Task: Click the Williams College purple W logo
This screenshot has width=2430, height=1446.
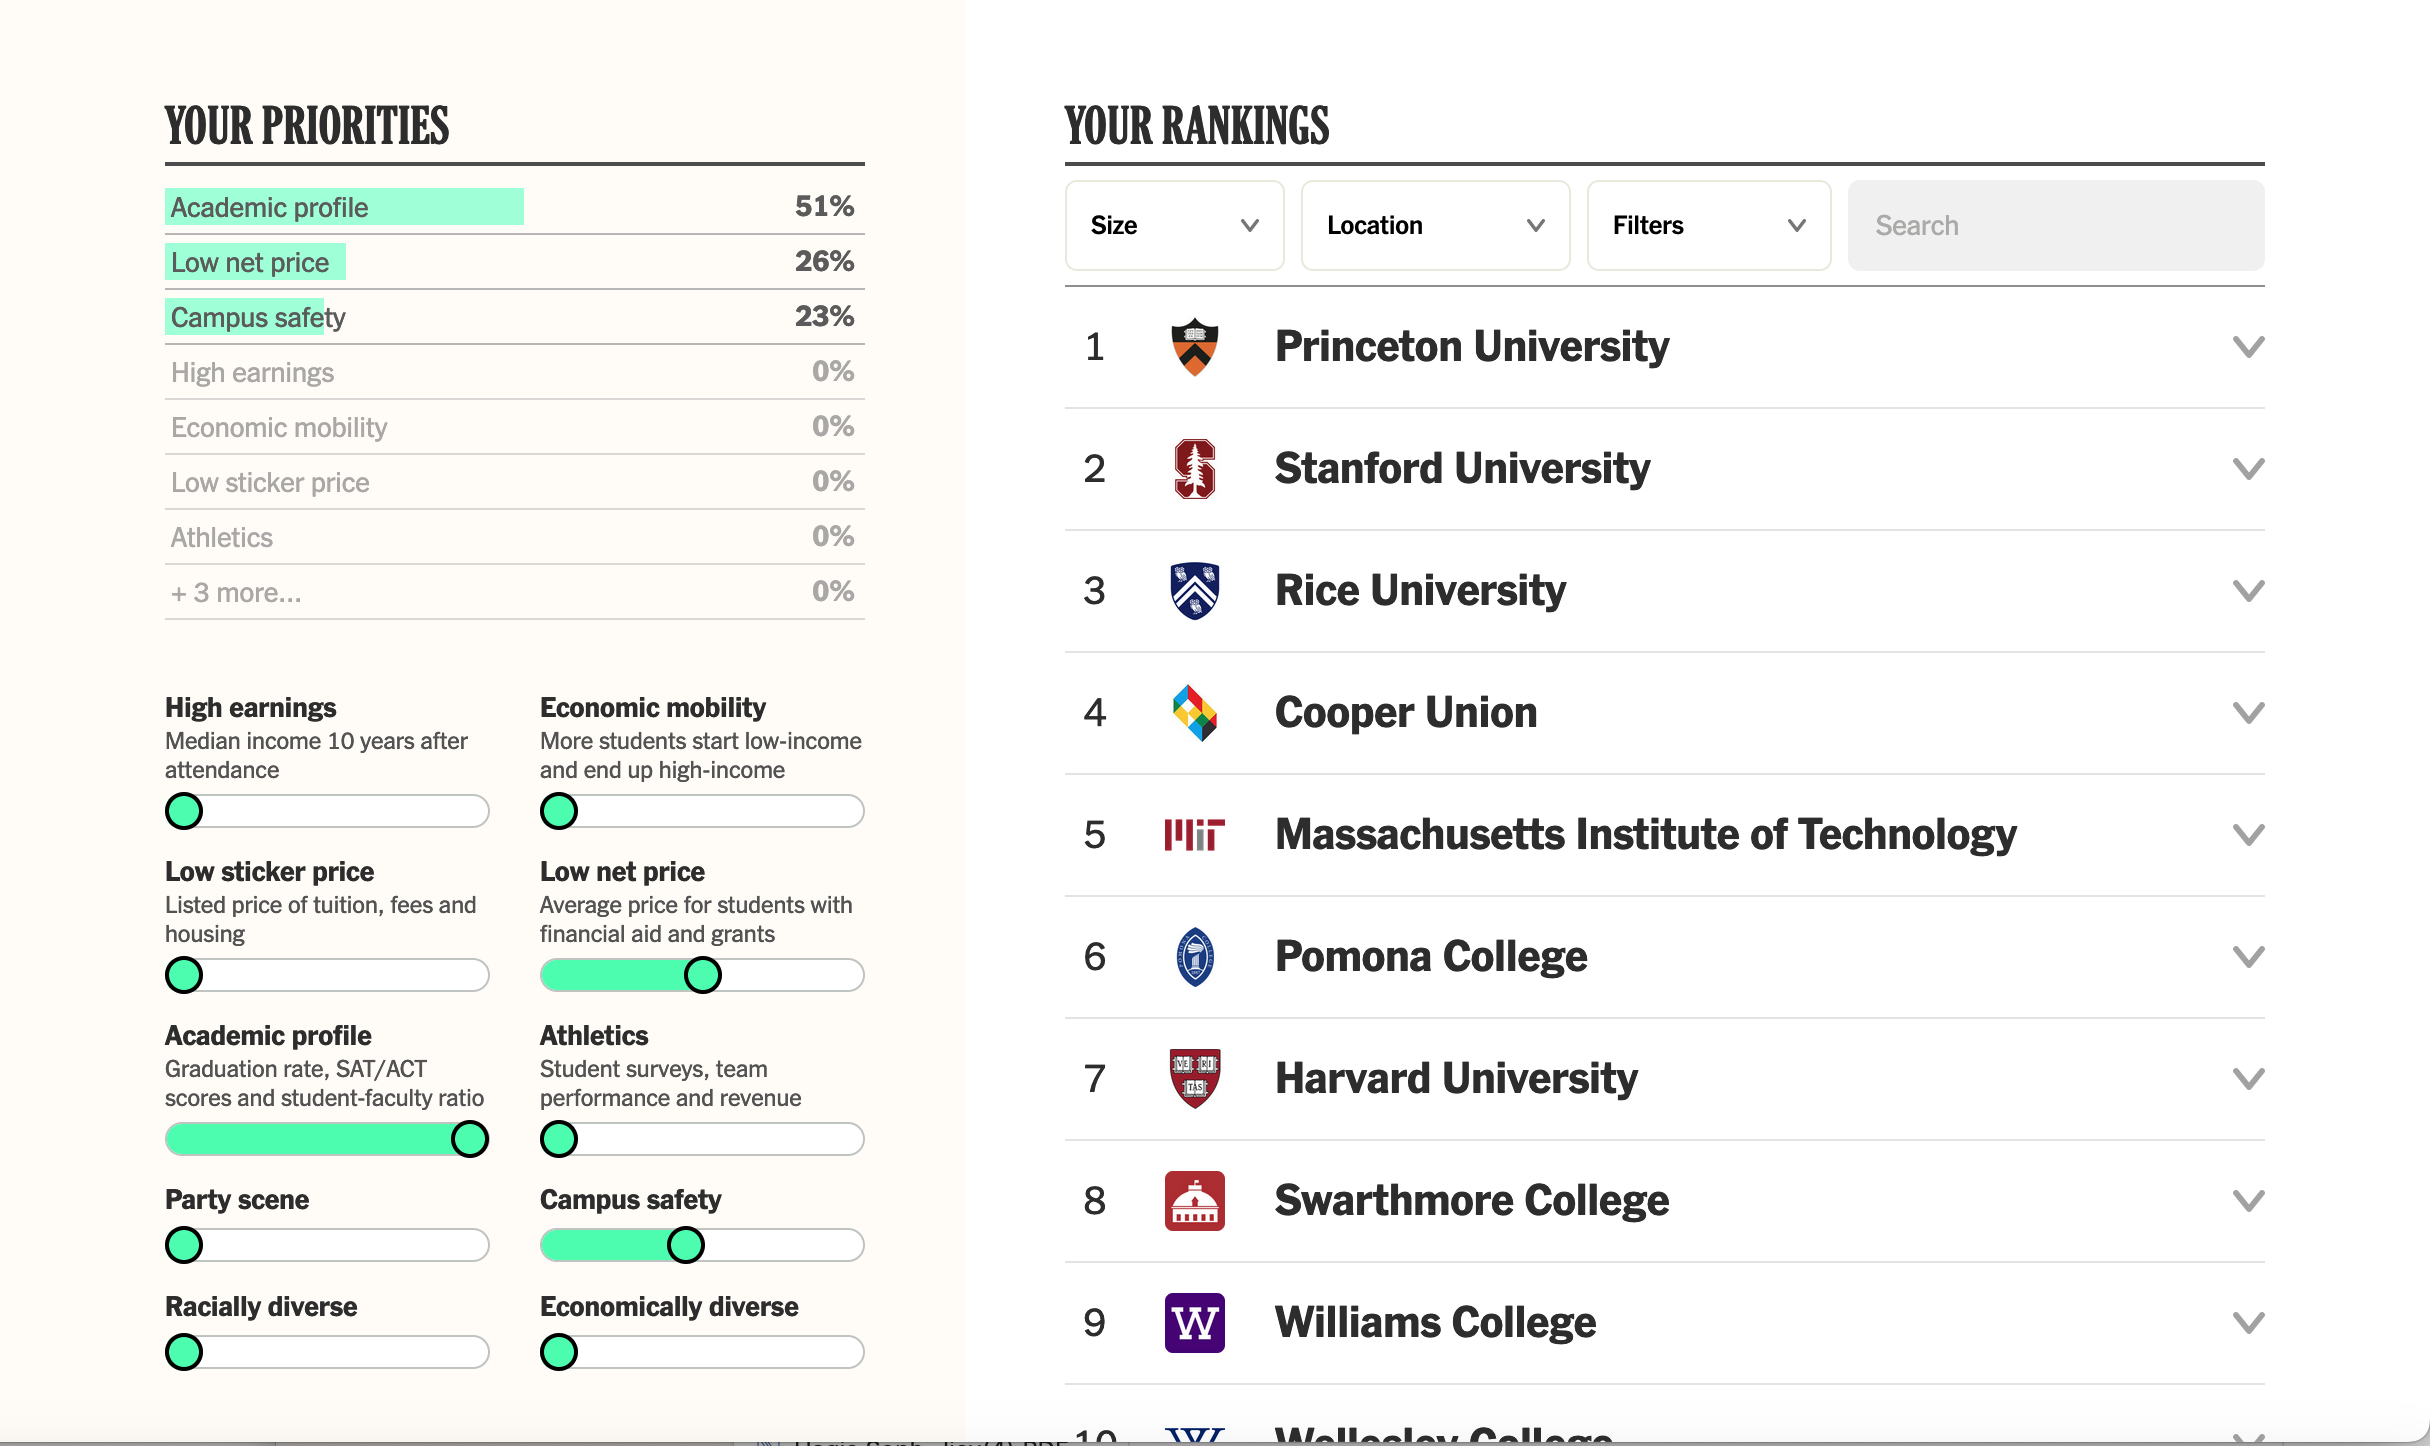Action: (1194, 1323)
